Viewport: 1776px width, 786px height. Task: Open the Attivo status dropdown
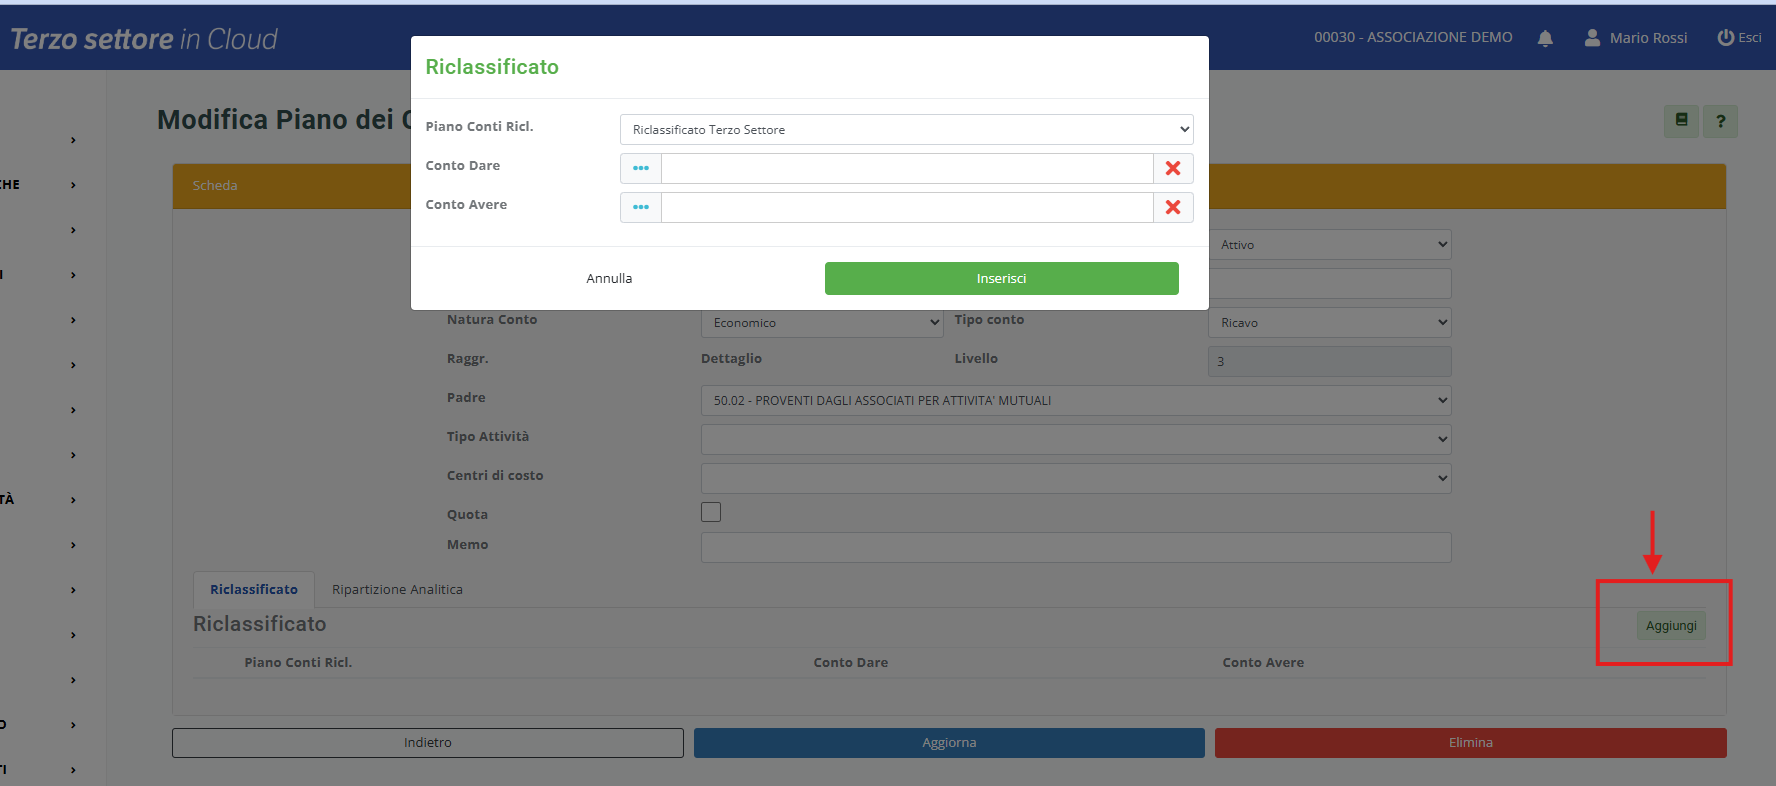coord(1330,244)
